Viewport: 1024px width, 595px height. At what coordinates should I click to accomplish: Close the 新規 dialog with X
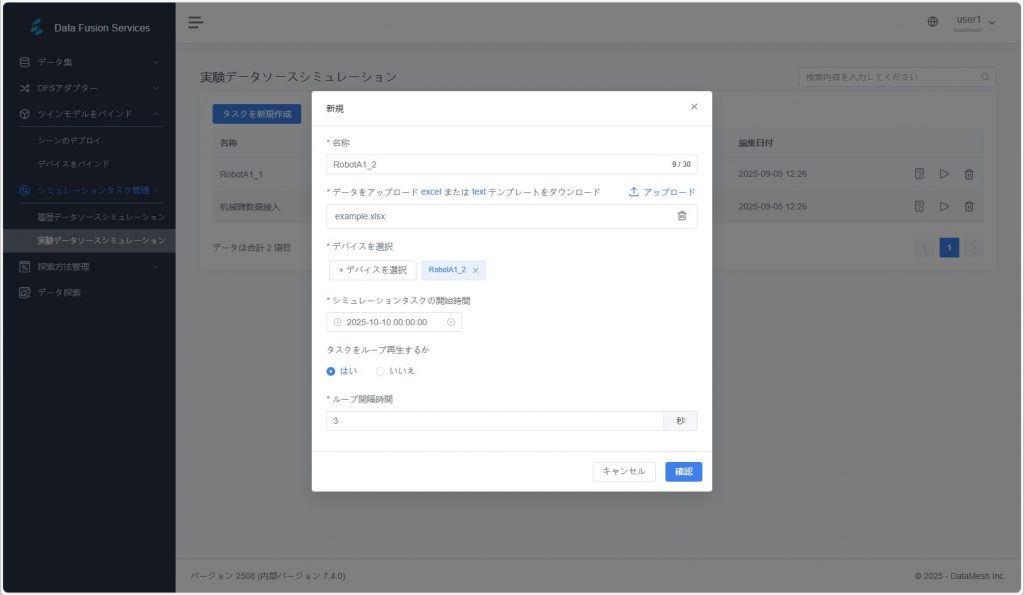click(x=694, y=107)
